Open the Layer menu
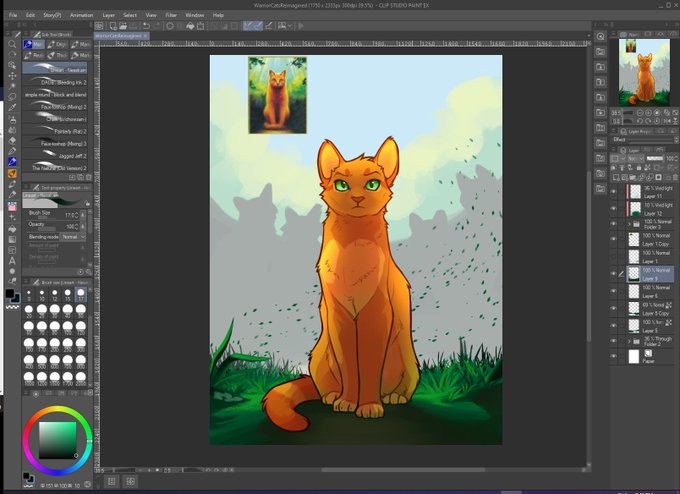 (108, 15)
